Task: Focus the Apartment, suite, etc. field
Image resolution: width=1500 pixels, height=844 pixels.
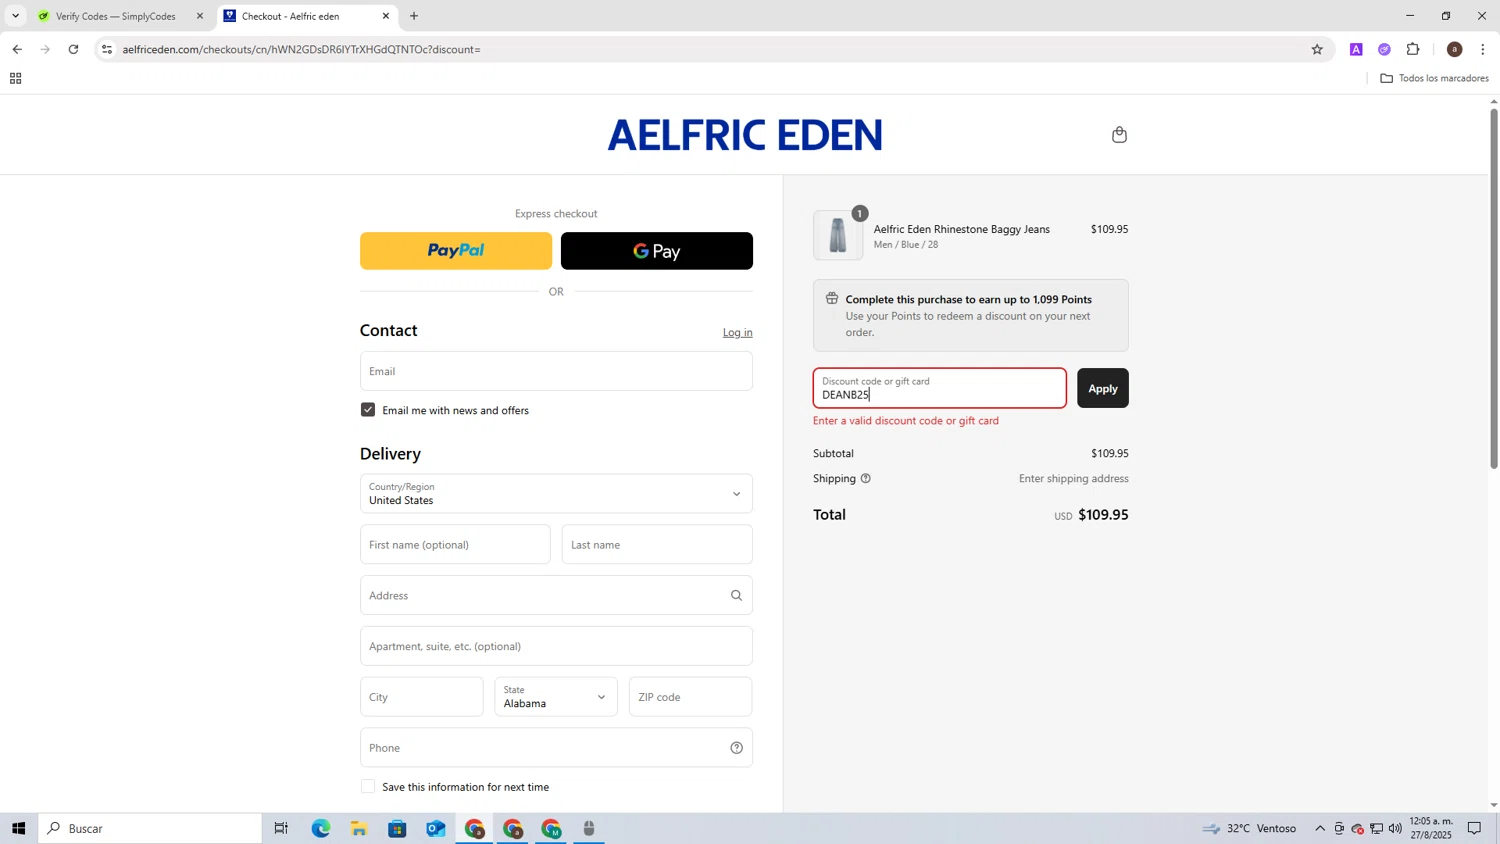Action: click(x=556, y=647)
